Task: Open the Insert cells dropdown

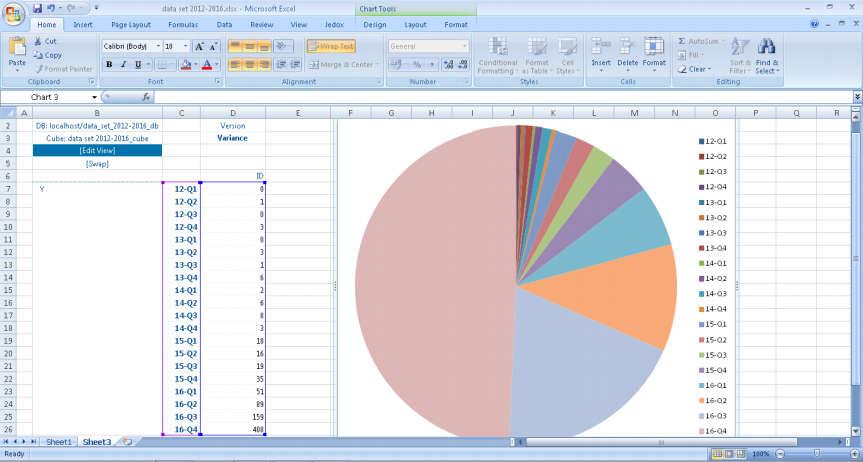Action: point(601,70)
